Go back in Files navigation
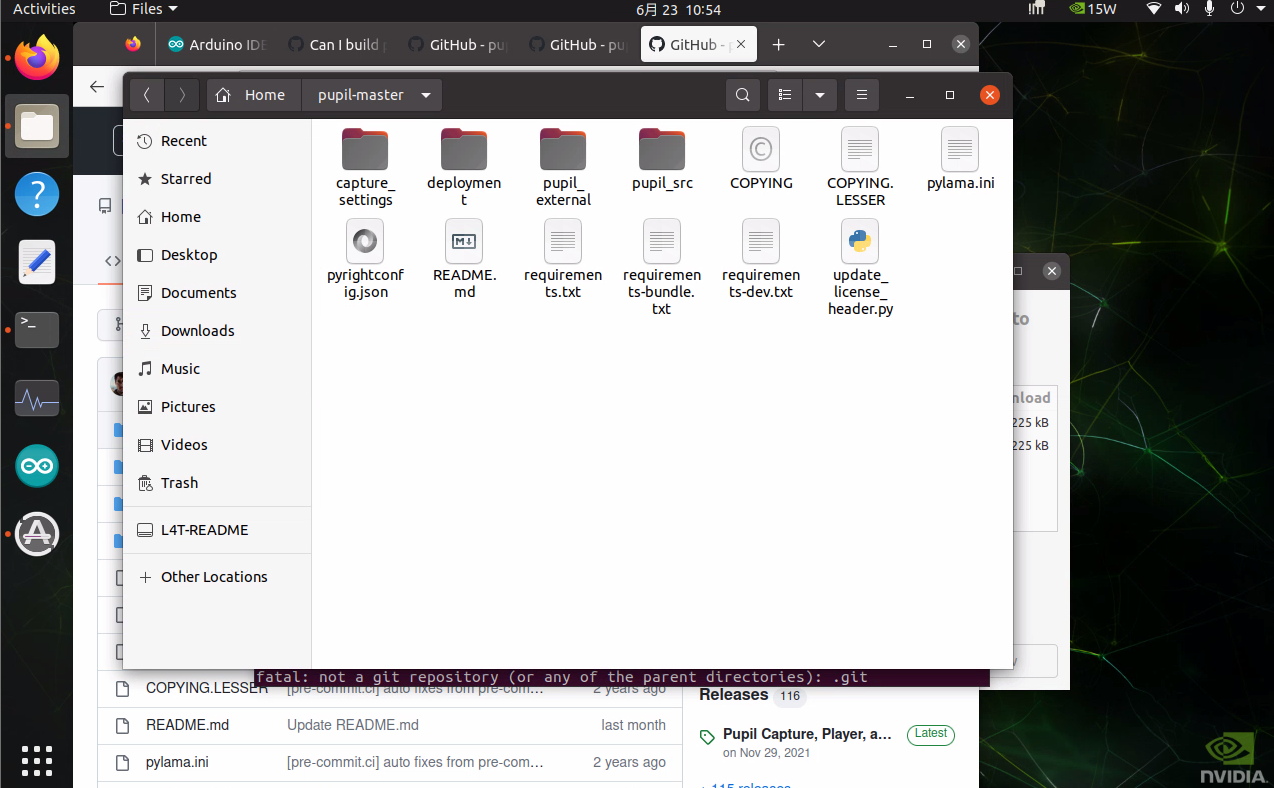This screenshot has height=788, width=1274. point(147,95)
